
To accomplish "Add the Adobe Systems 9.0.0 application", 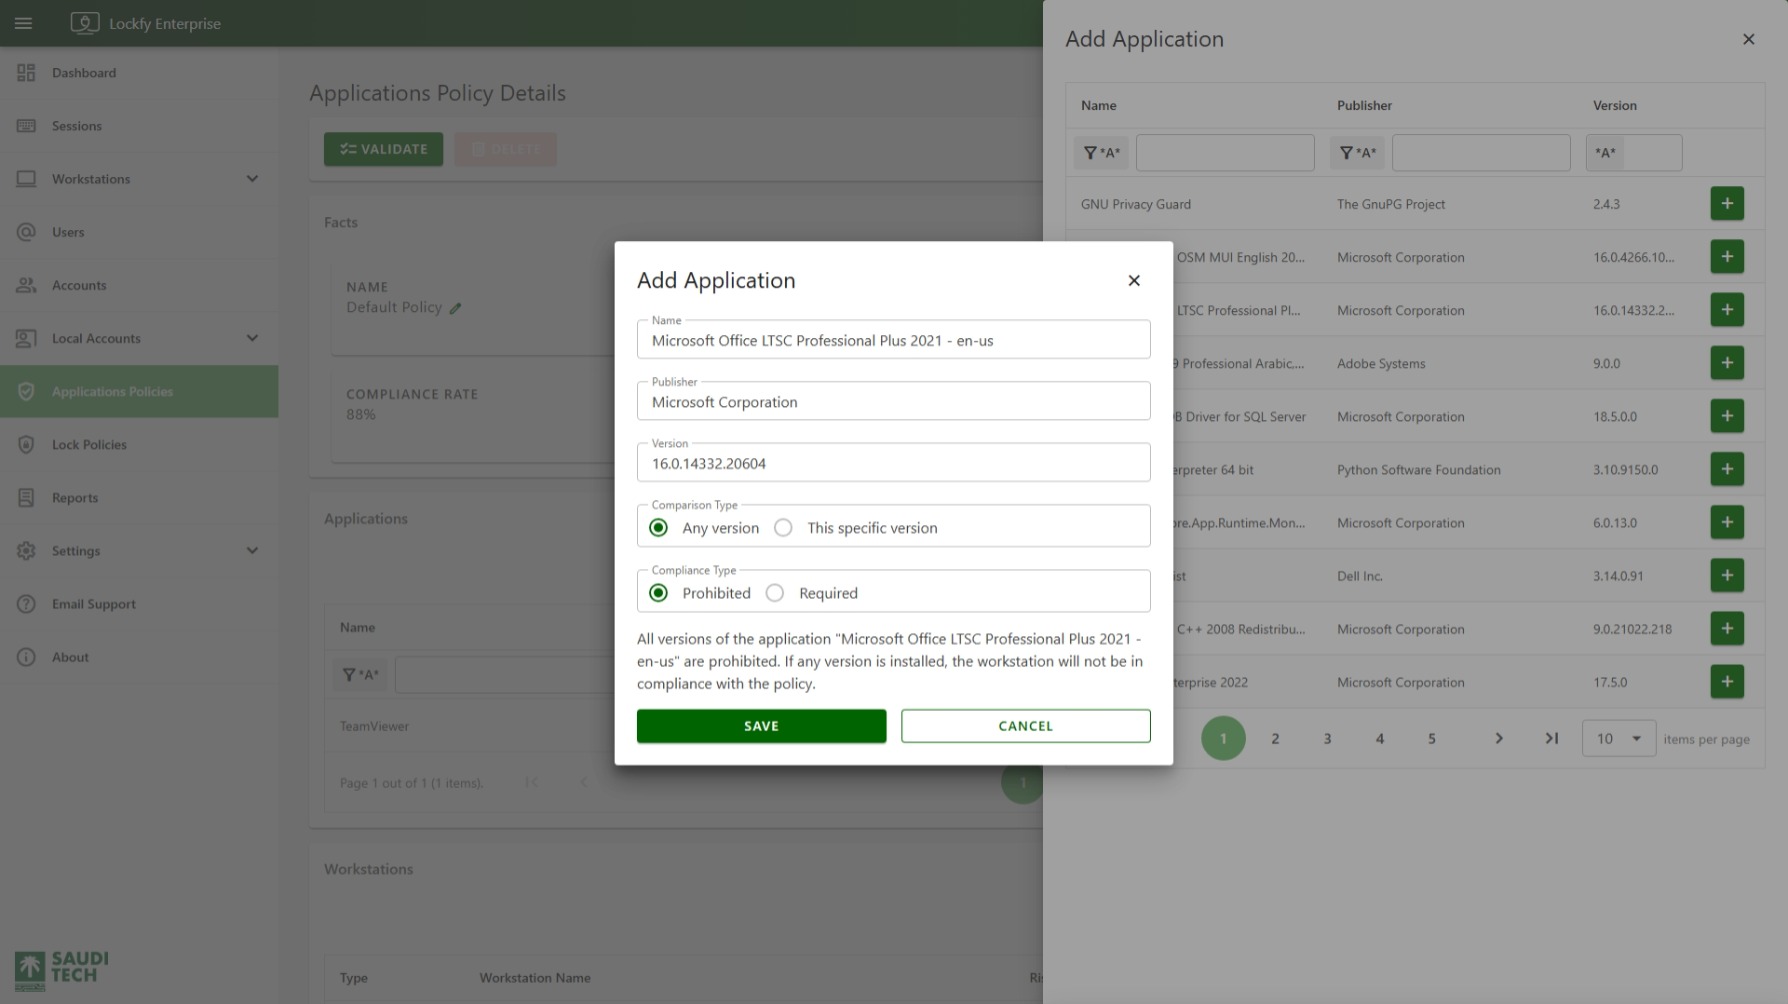I will pyautogui.click(x=1727, y=363).
